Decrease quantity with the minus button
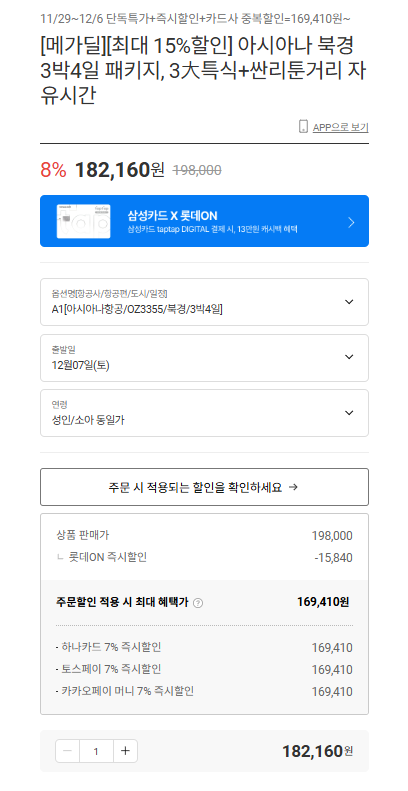Viewport: 408px width, 791px height. 67,751
